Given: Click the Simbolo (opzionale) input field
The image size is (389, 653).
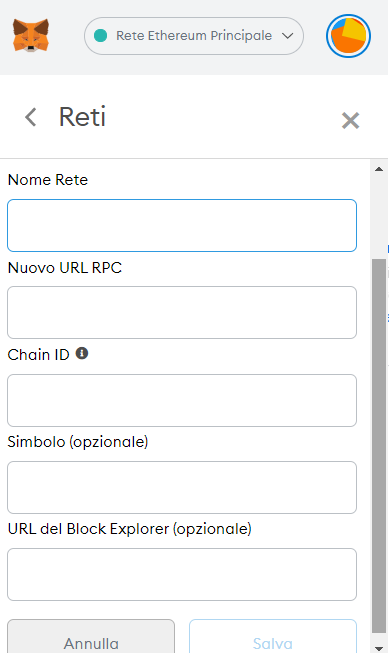Looking at the screenshot, I should point(182,487).
